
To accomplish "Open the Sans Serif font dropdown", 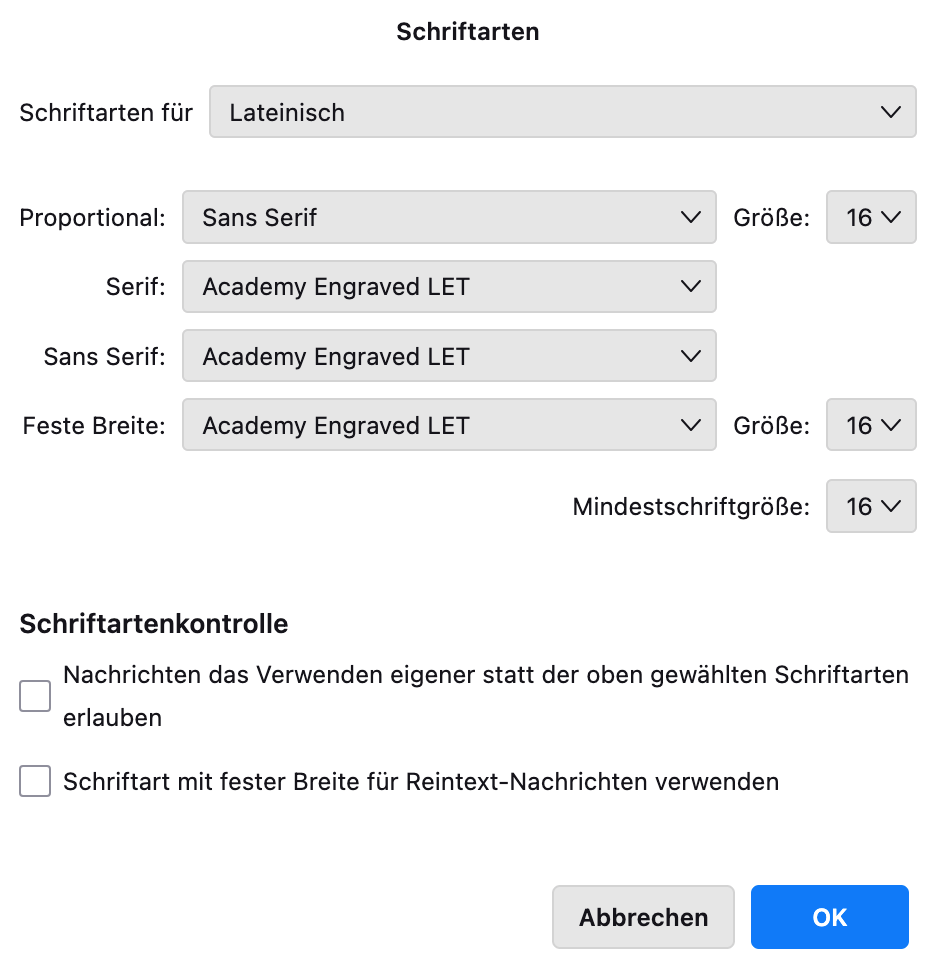I will point(449,357).
